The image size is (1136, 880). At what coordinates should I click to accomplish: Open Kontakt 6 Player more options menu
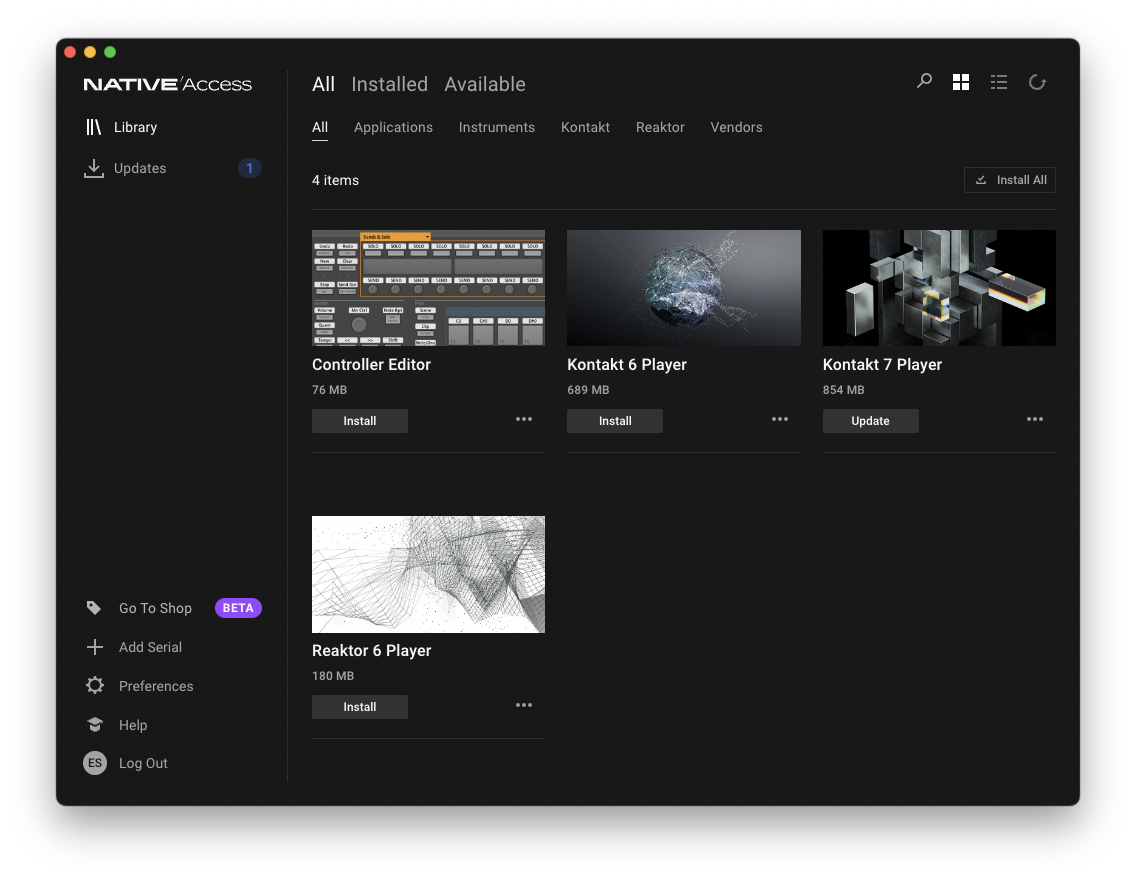coord(780,419)
